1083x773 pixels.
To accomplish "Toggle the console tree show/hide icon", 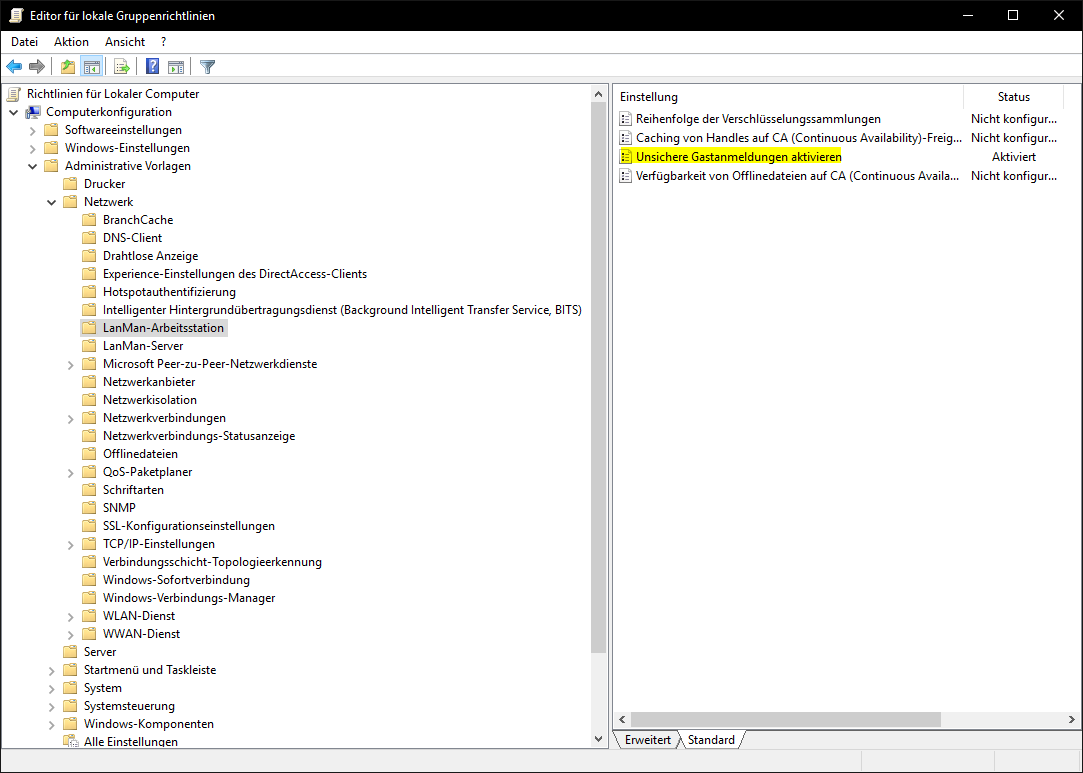I will point(91,67).
